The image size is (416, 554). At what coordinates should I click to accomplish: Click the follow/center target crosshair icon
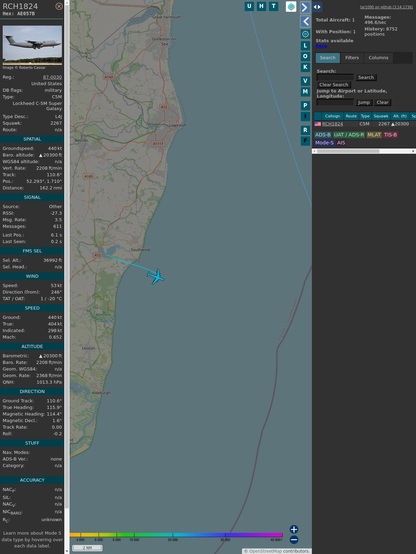click(305, 34)
